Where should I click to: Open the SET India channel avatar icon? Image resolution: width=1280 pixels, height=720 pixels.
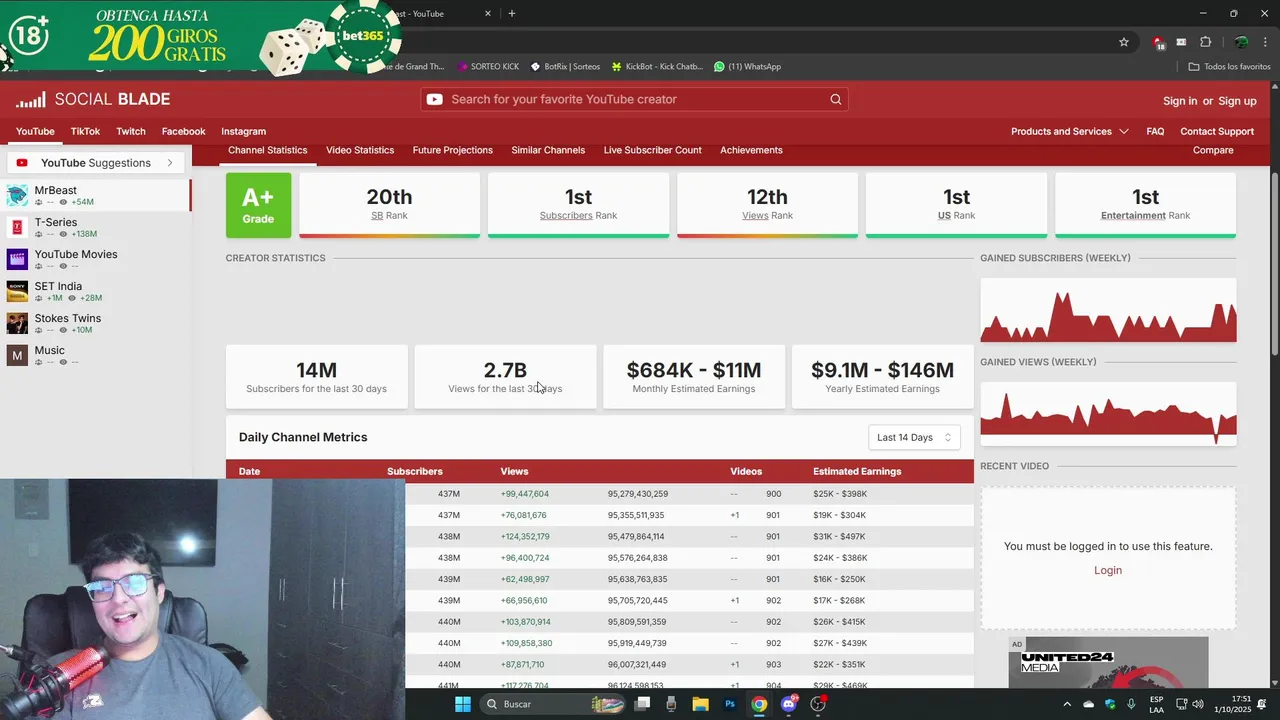pyautogui.click(x=17, y=291)
